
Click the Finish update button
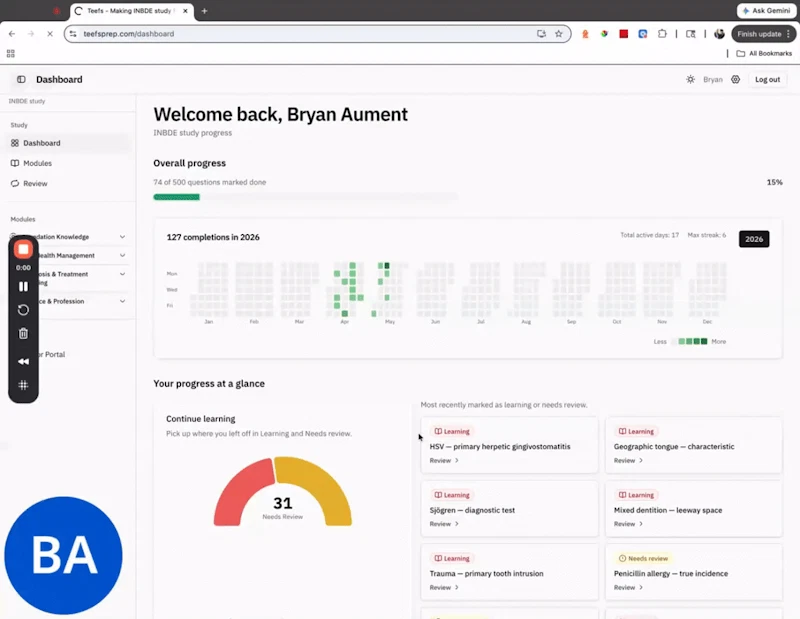763,34
